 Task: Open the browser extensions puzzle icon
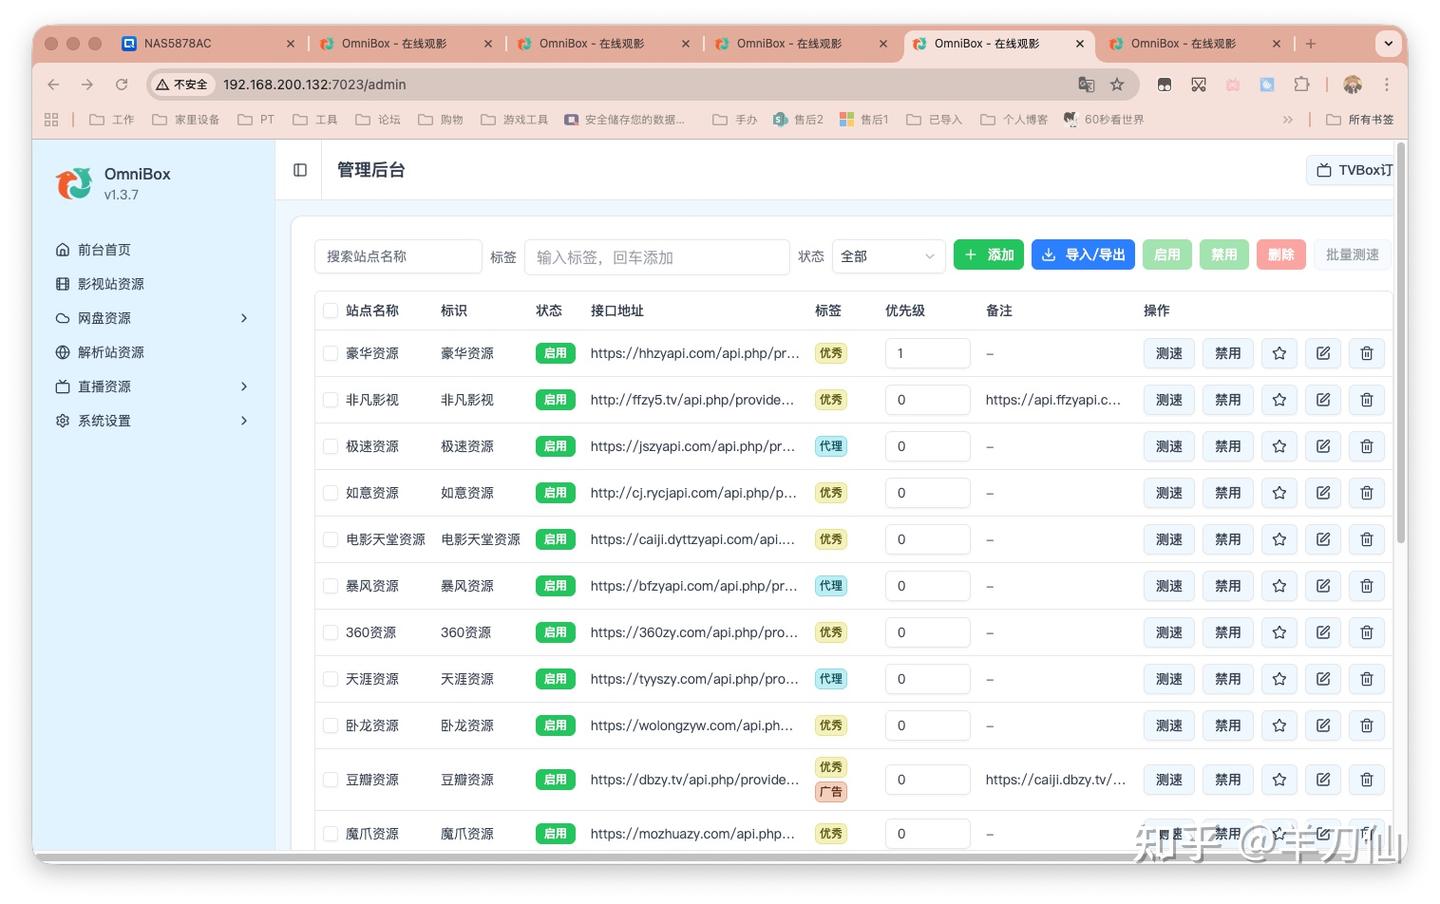coord(1301,85)
